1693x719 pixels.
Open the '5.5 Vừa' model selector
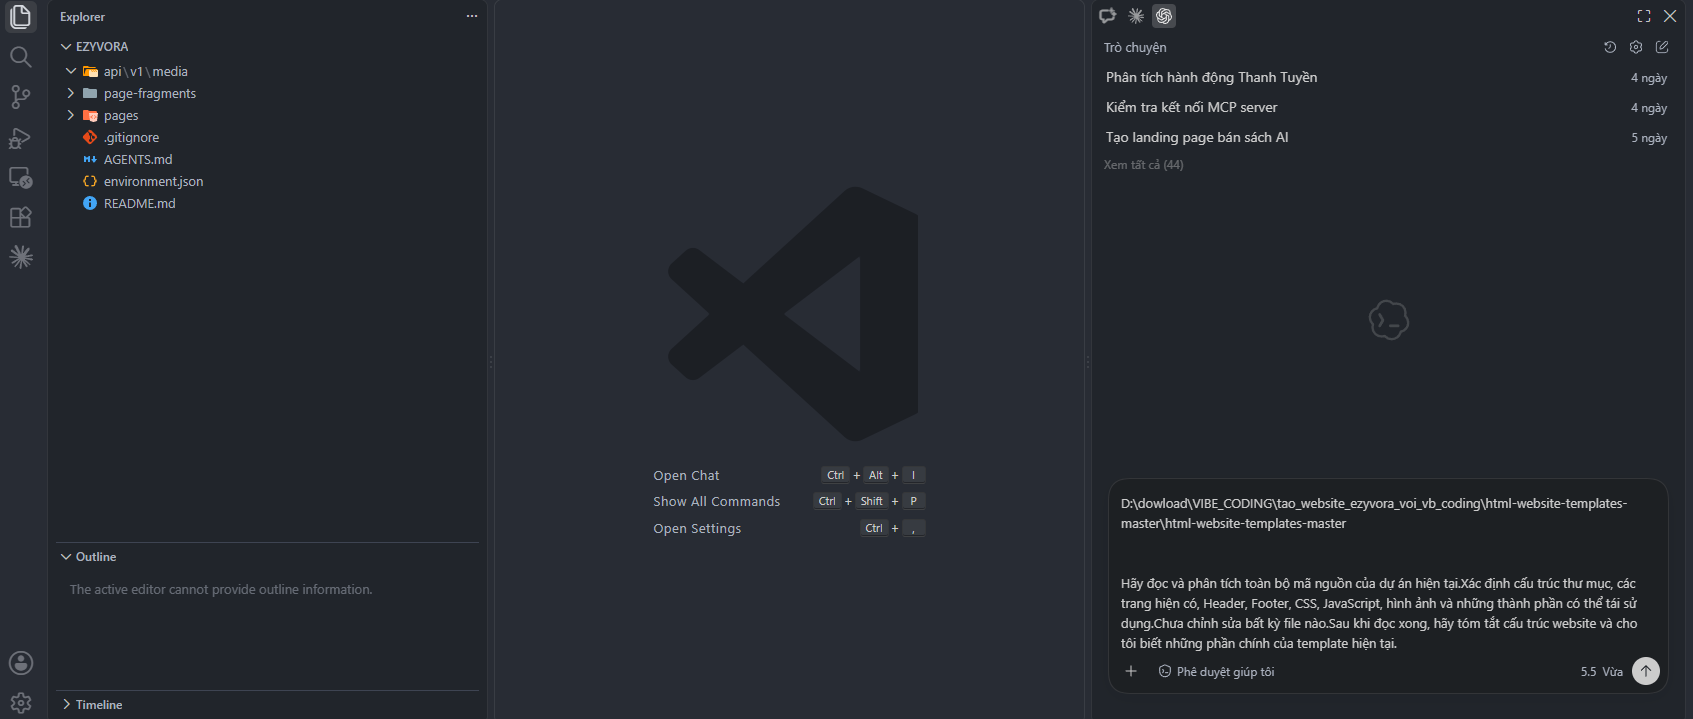point(1601,672)
